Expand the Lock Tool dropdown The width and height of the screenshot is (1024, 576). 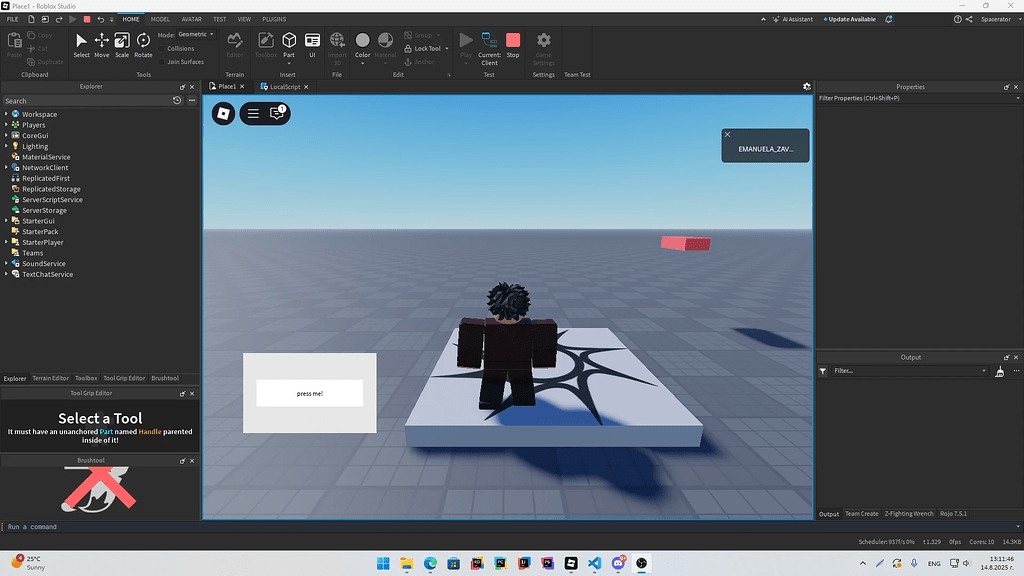click(x=447, y=47)
